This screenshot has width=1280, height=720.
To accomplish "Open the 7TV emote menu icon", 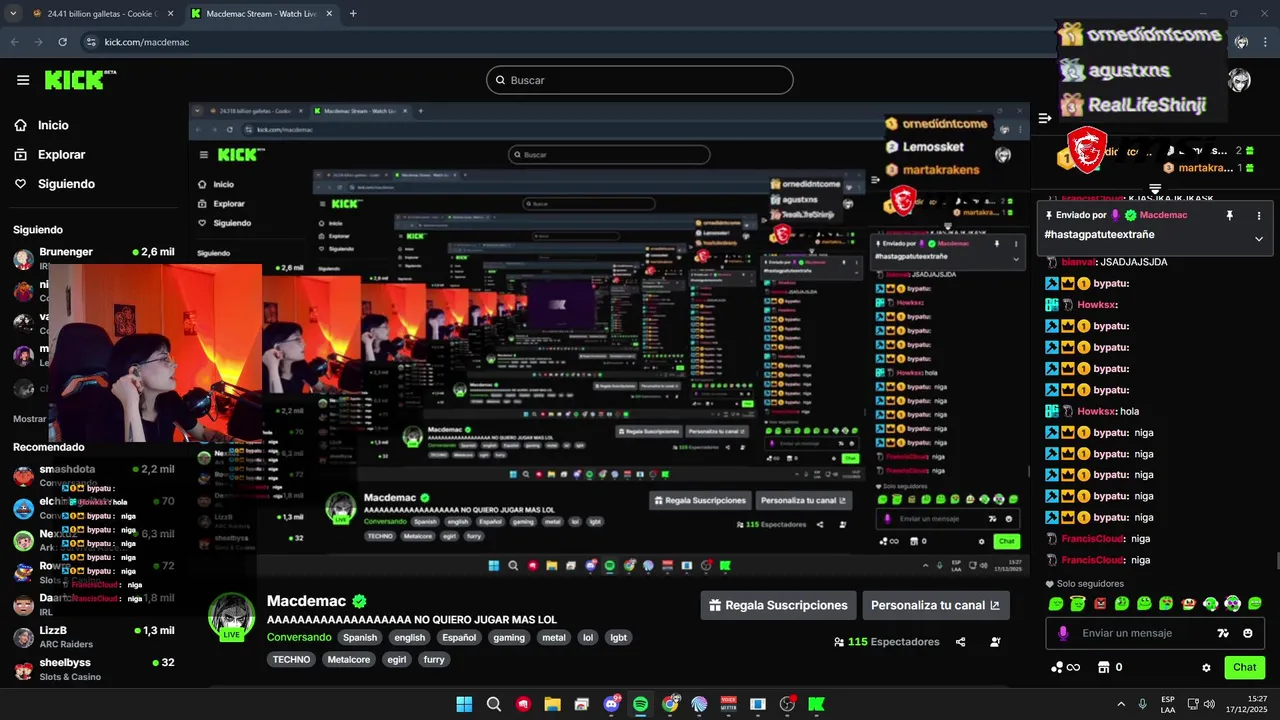I will click(x=1222, y=633).
